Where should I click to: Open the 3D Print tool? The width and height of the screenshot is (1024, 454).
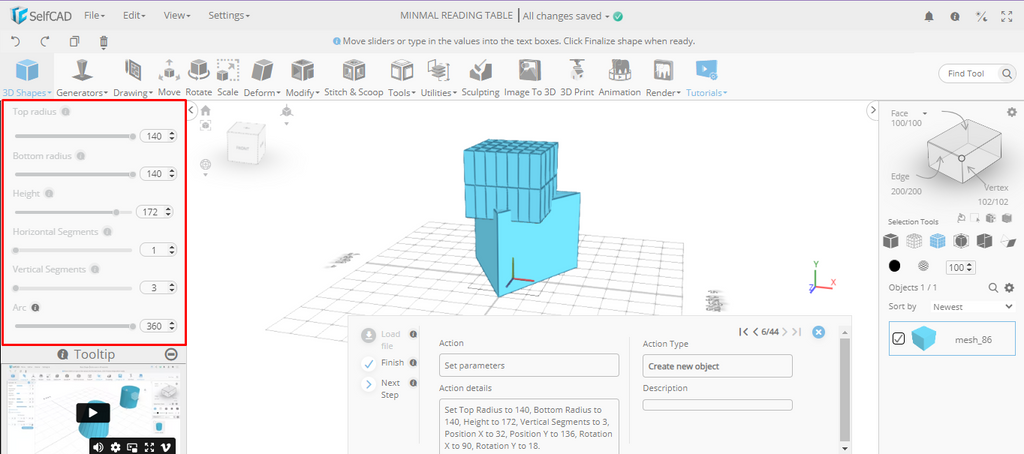pyautogui.click(x=577, y=78)
